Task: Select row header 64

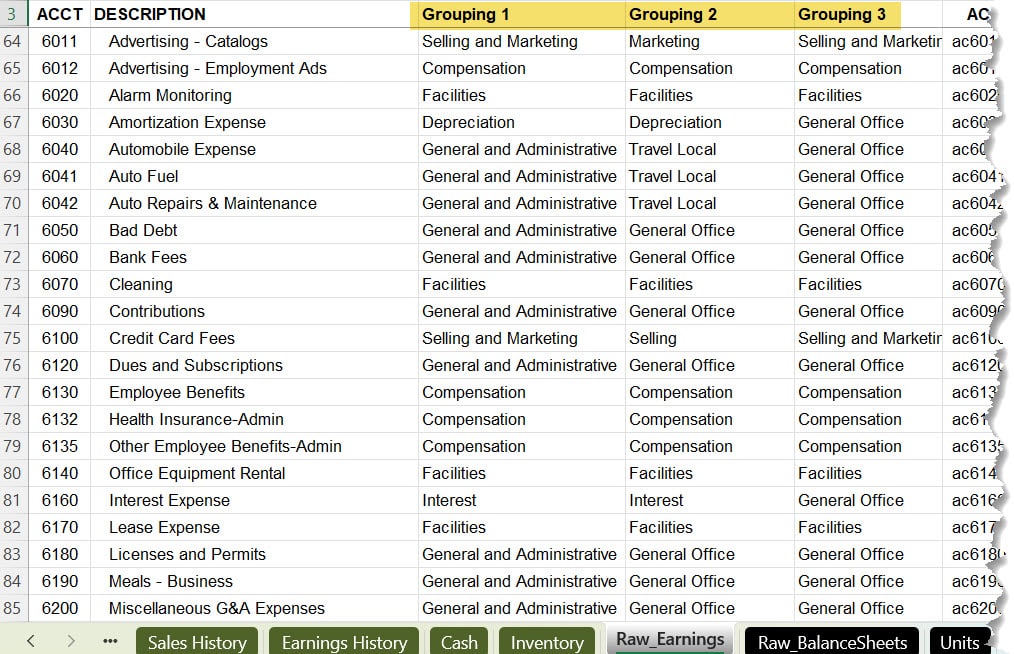Action: click(x=12, y=41)
